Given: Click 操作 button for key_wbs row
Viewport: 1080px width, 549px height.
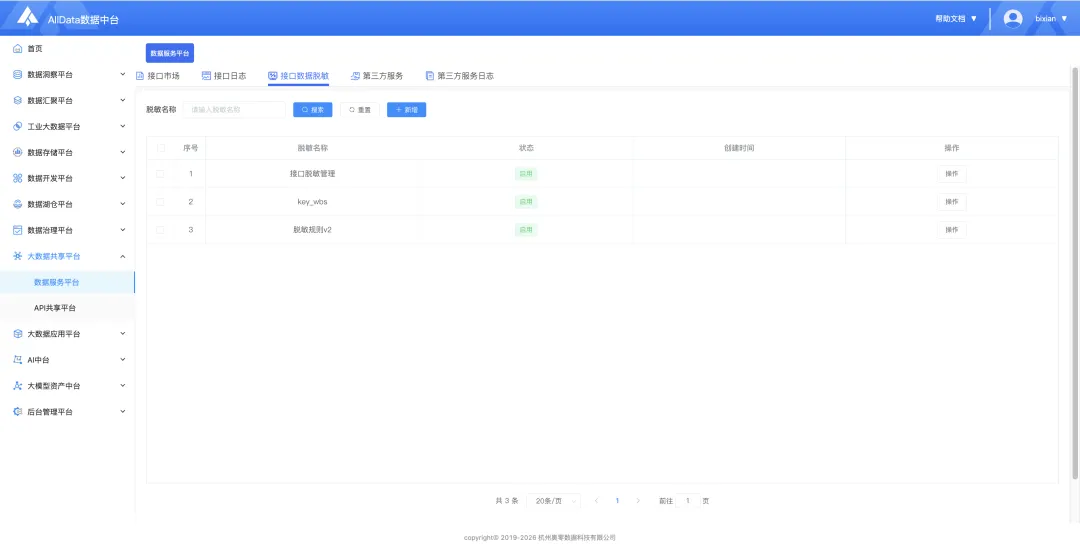Looking at the screenshot, I should [x=951, y=202].
